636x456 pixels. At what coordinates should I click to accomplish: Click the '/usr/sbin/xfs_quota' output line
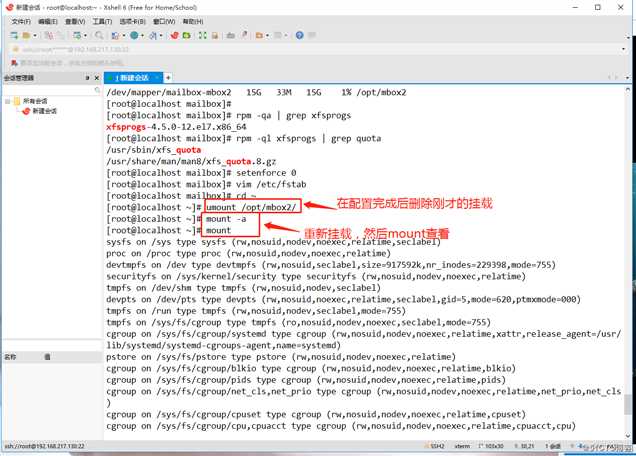pyautogui.click(x=154, y=150)
